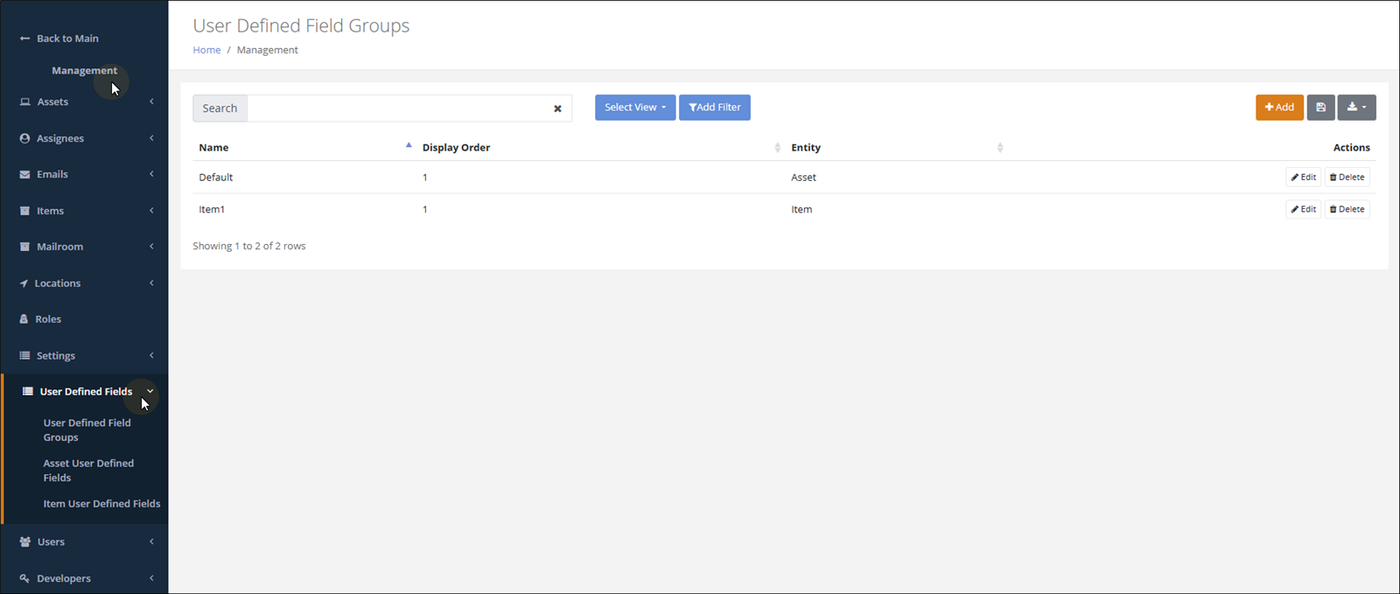Open the Select View dropdown
Screen dimensions: 1400x594
coord(635,107)
